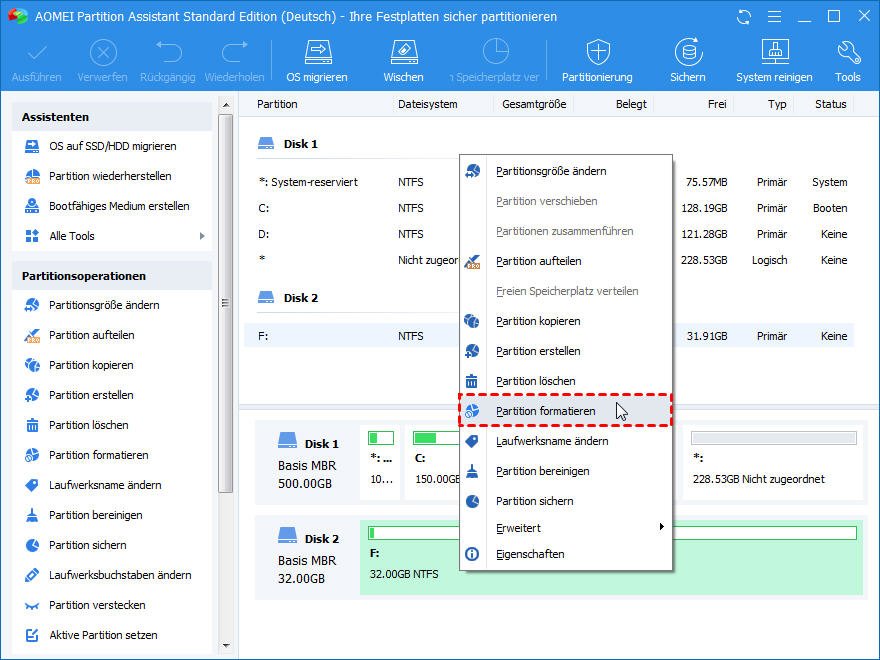This screenshot has height=660, width=880.
Task: Open the Tools wrench icon
Action: tap(847, 61)
